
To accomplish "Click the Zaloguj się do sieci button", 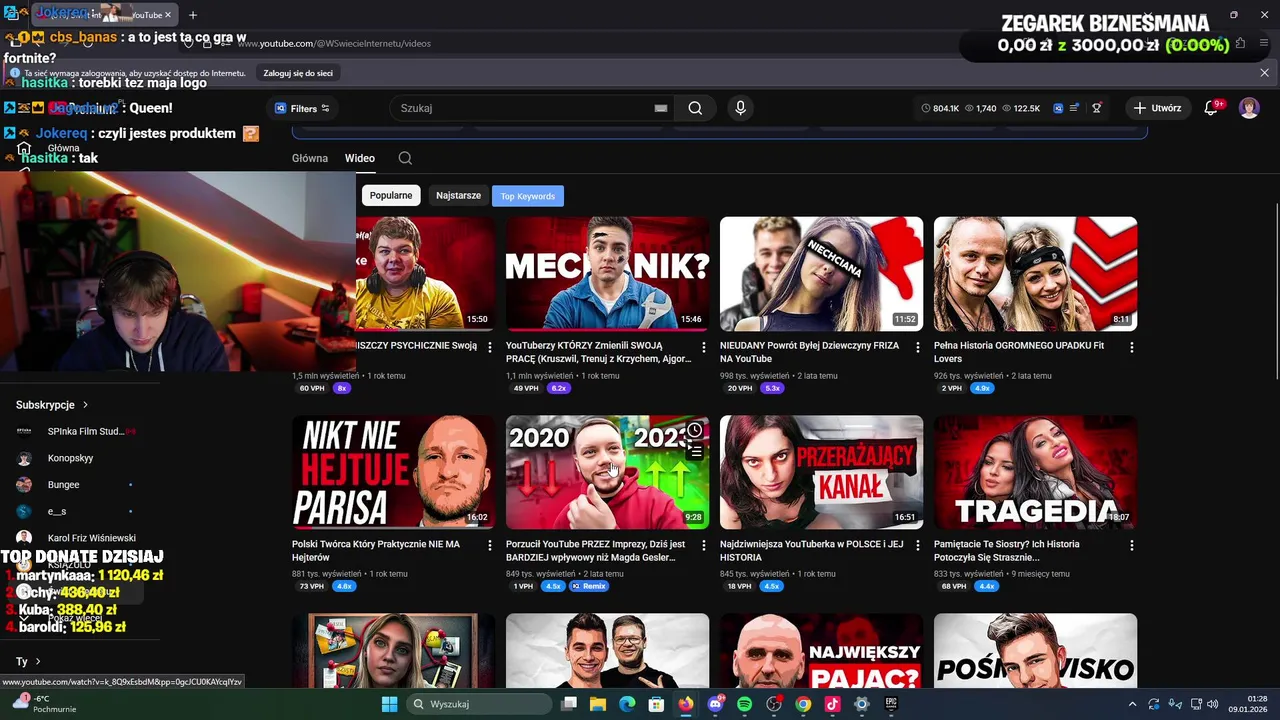I will (x=298, y=73).
